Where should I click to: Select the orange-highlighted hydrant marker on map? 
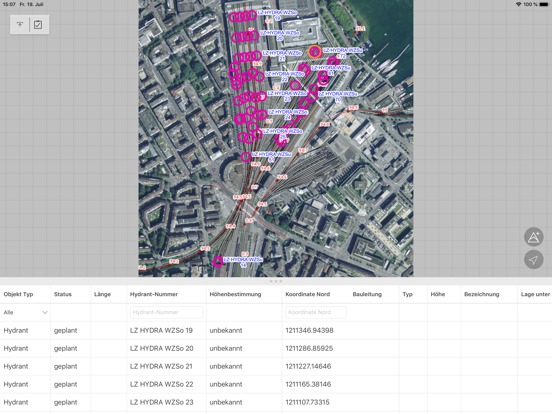[315, 52]
